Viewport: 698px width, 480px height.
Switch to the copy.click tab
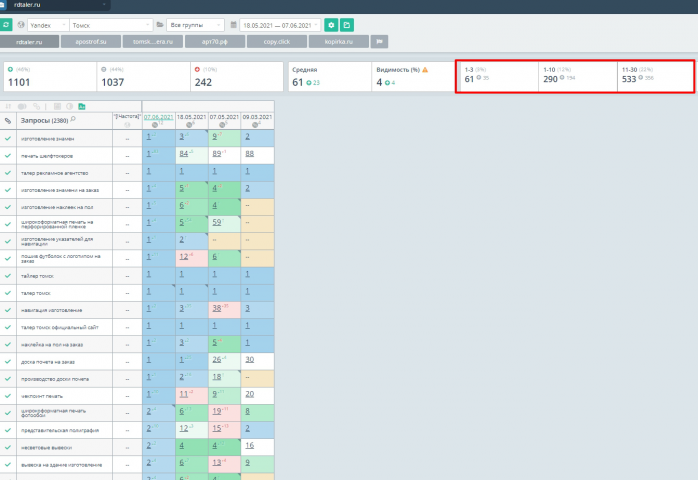pyautogui.click(x=276, y=41)
